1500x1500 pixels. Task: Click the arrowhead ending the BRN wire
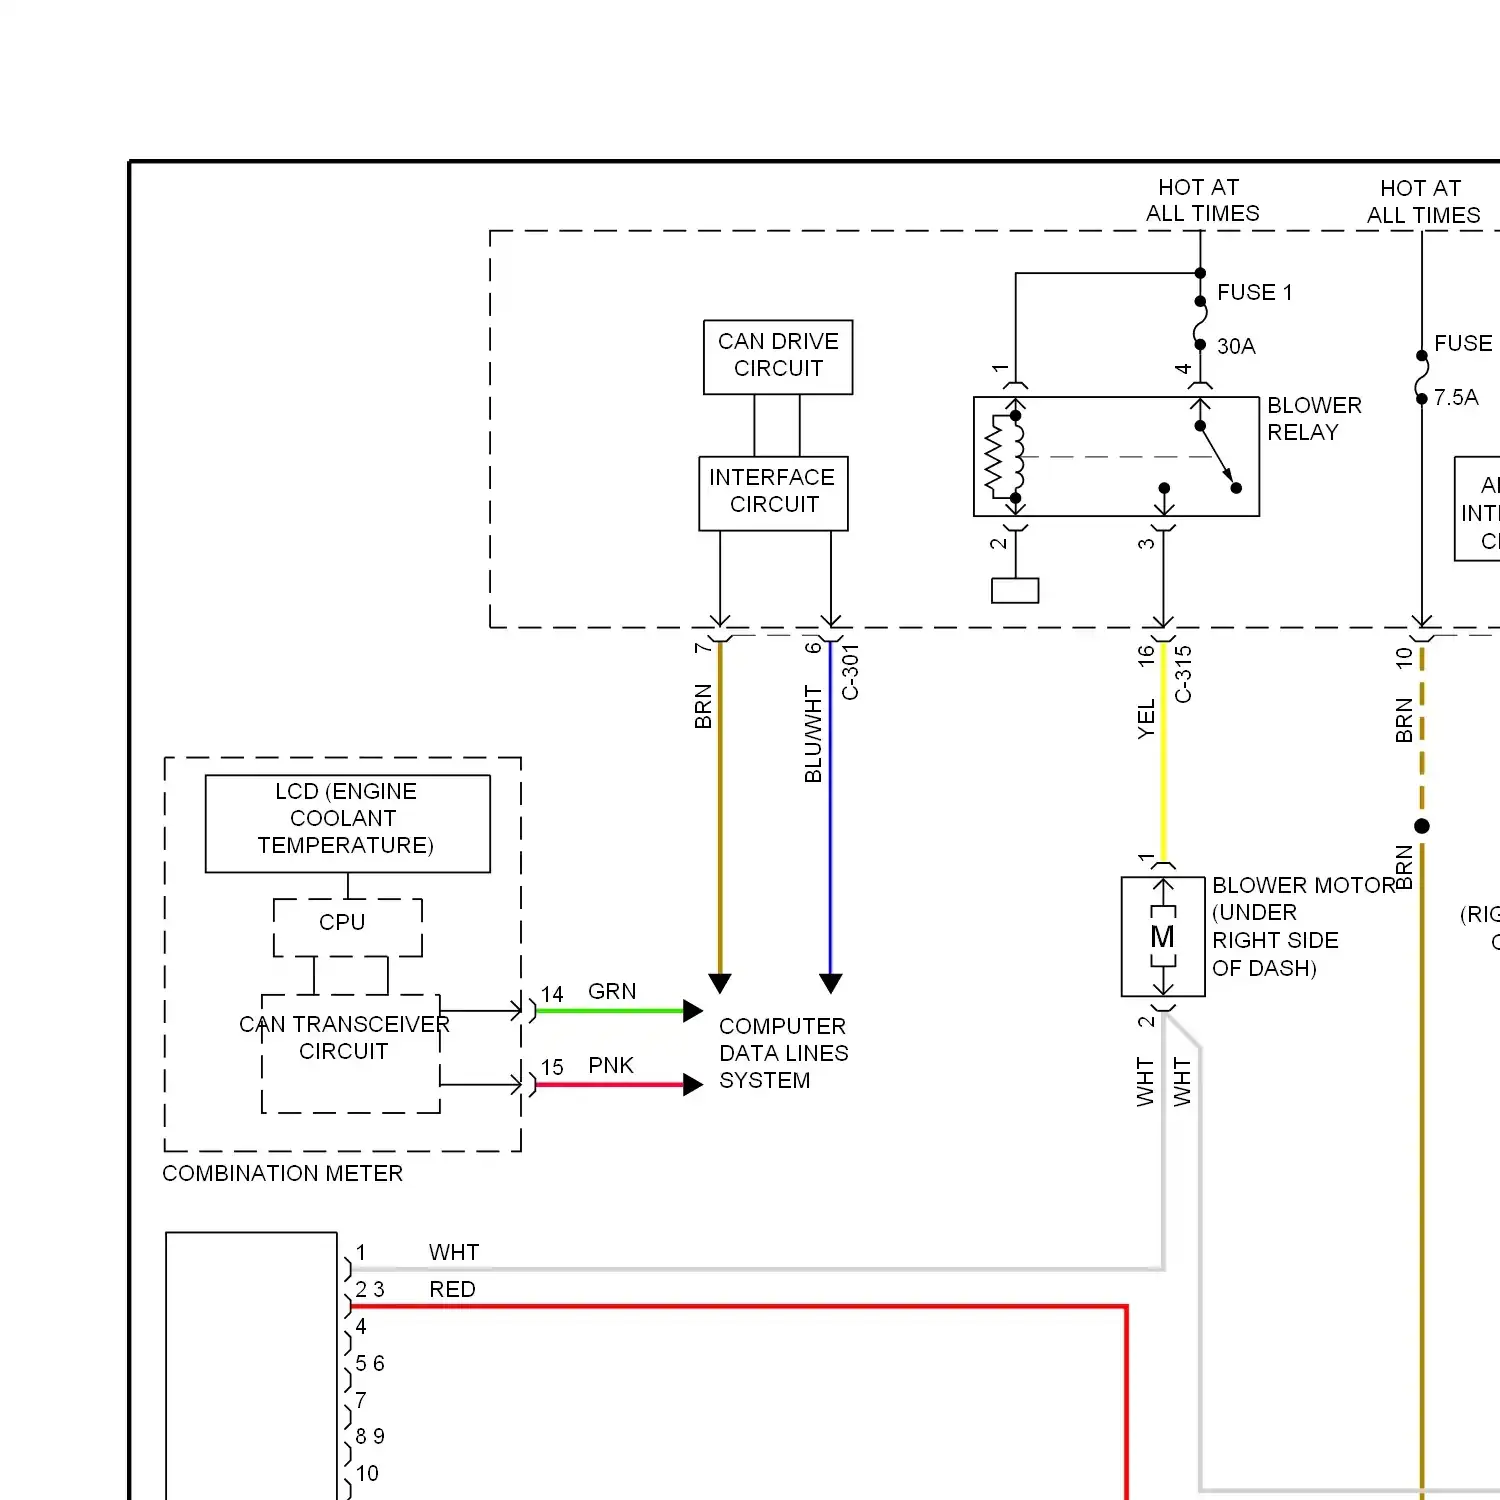(x=720, y=983)
